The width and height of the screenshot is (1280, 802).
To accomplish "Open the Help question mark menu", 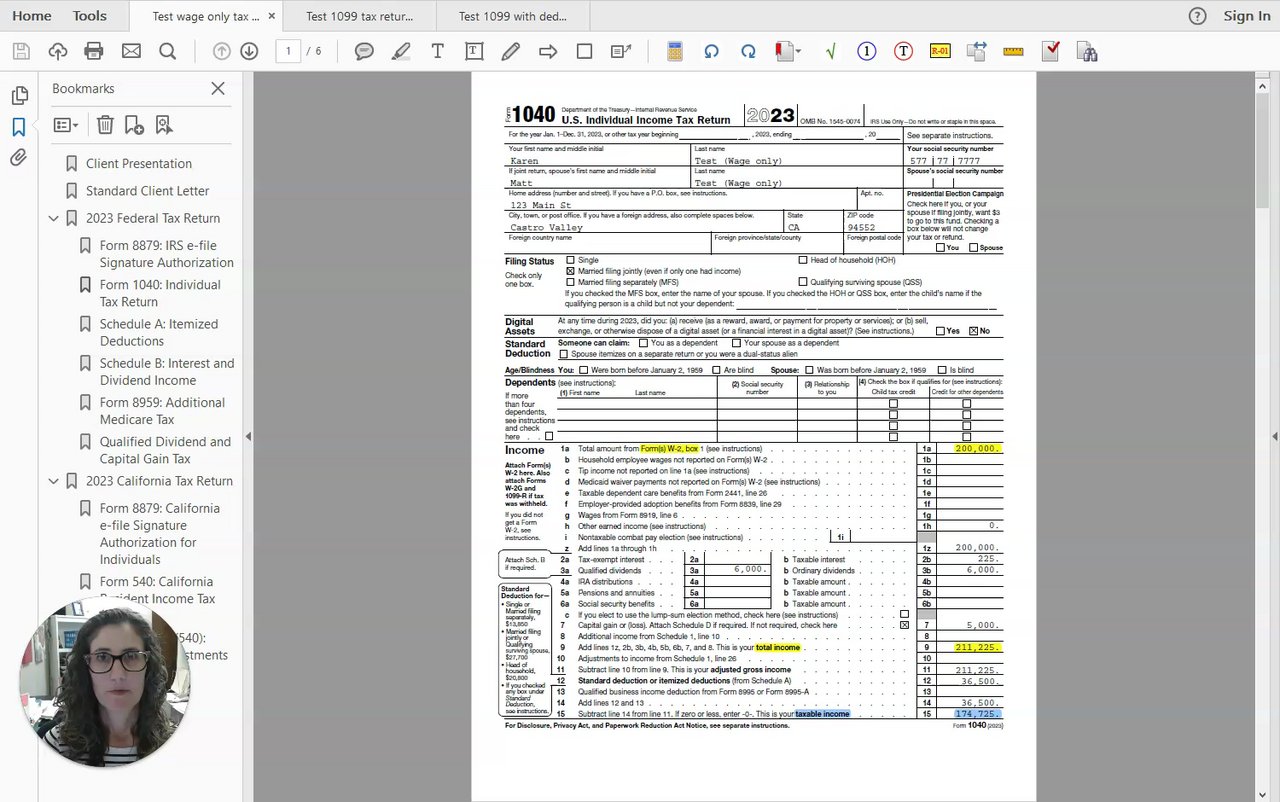I will point(1197,16).
